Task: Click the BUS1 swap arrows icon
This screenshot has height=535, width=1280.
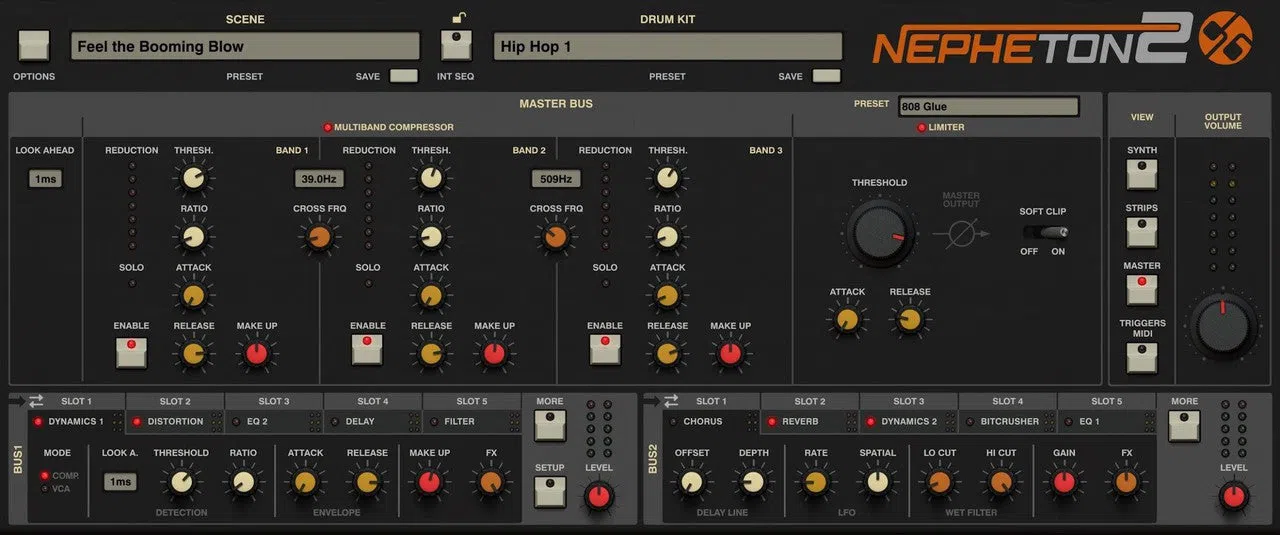Action: (x=36, y=401)
